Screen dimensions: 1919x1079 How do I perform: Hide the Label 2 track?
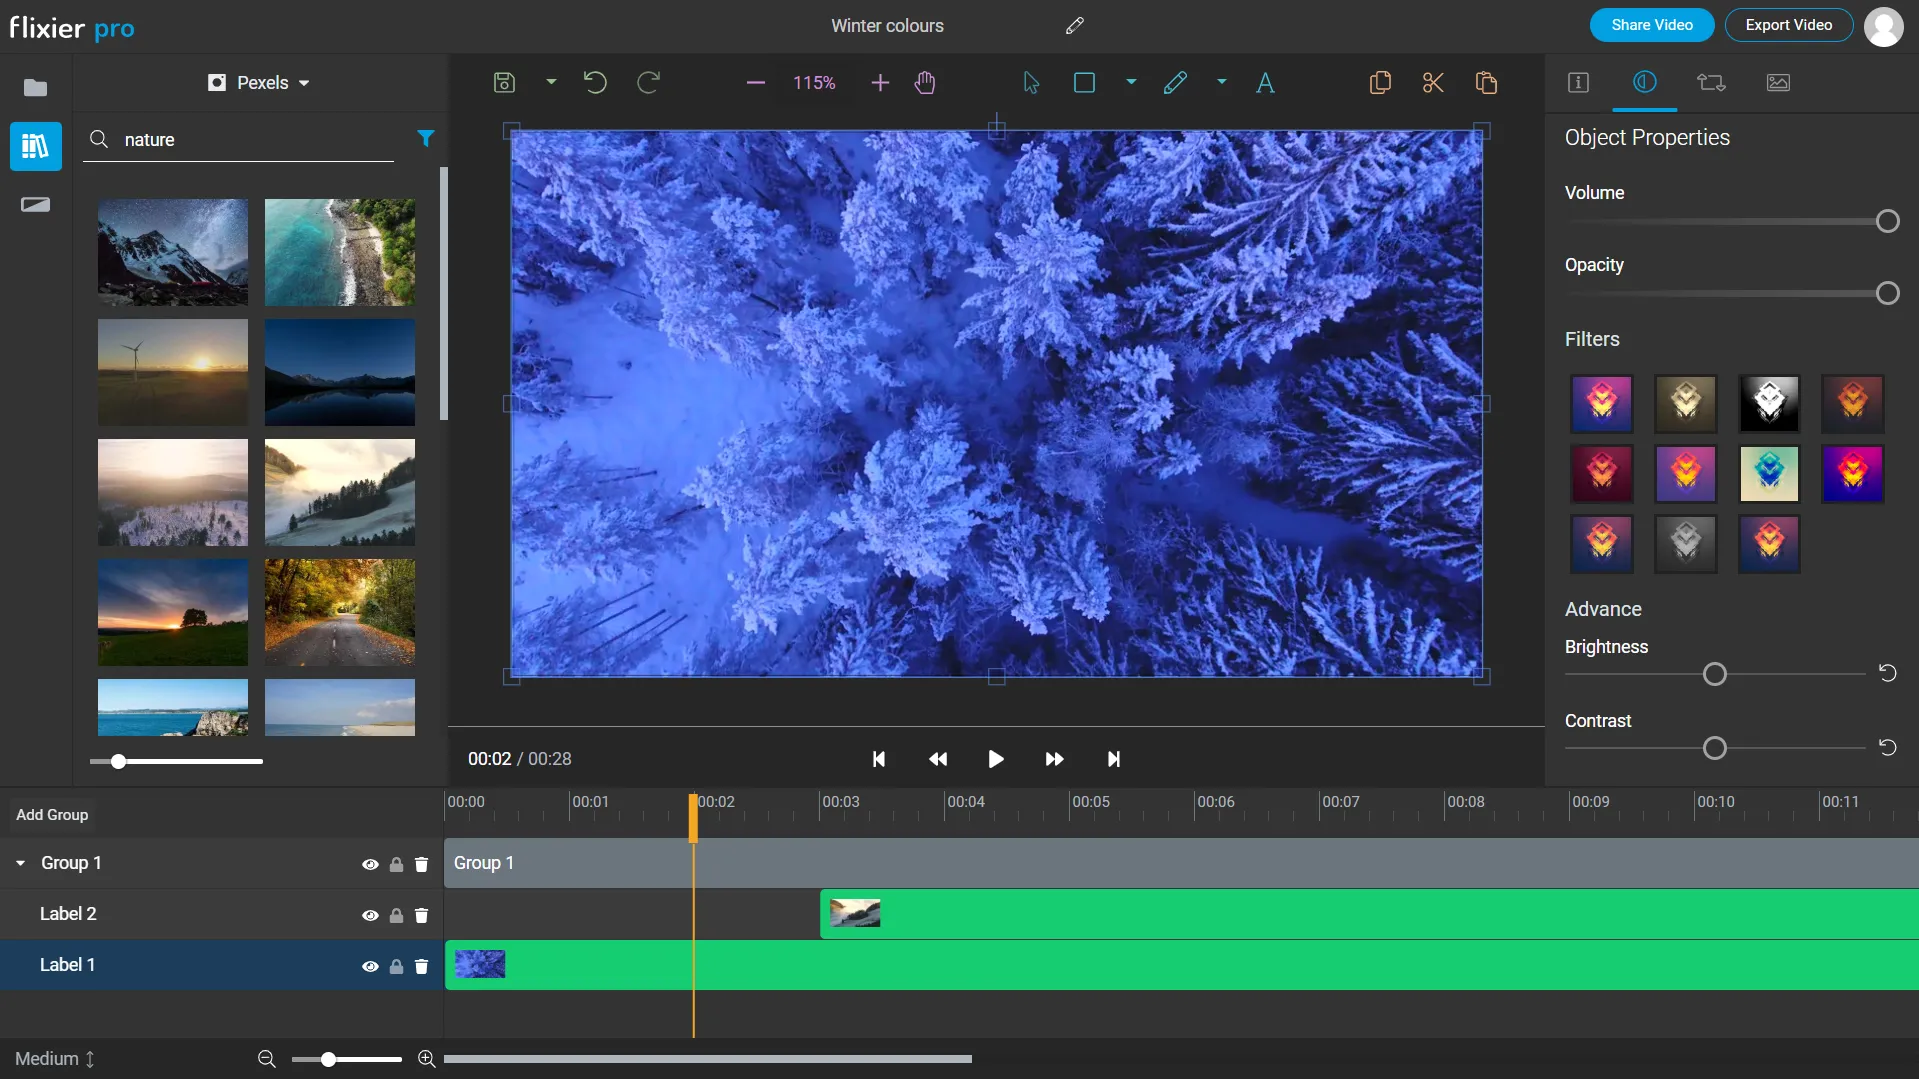pos(370,914)
